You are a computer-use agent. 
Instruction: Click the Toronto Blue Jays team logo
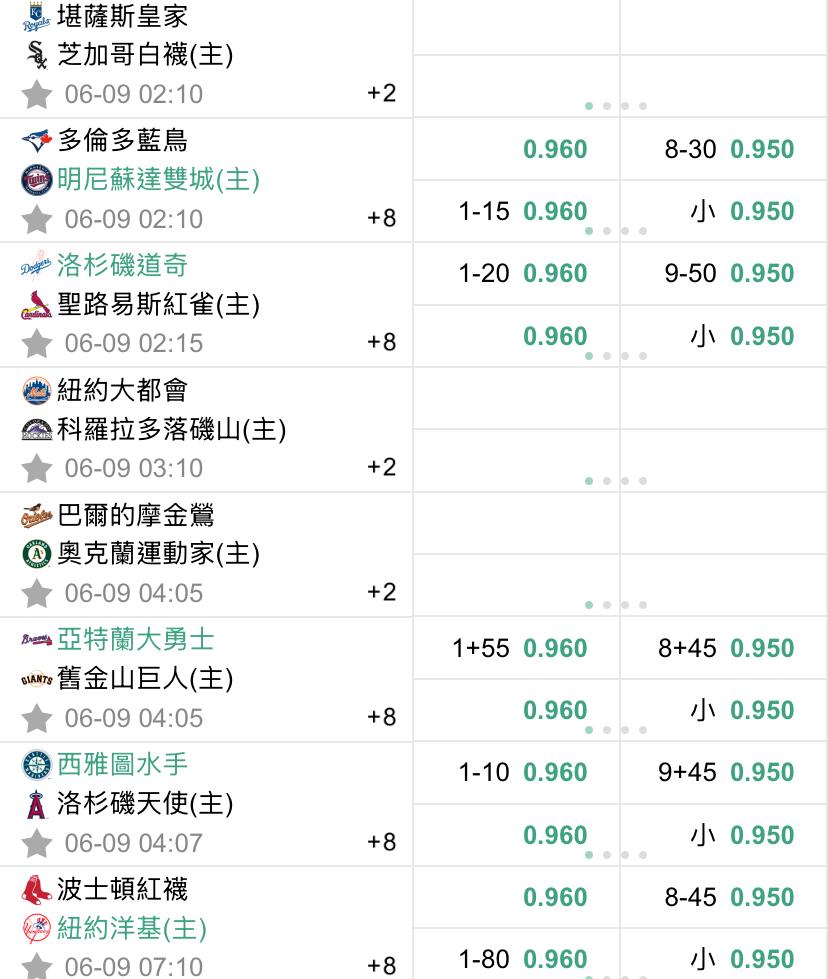pyautogui.click(x=36, y=140)
